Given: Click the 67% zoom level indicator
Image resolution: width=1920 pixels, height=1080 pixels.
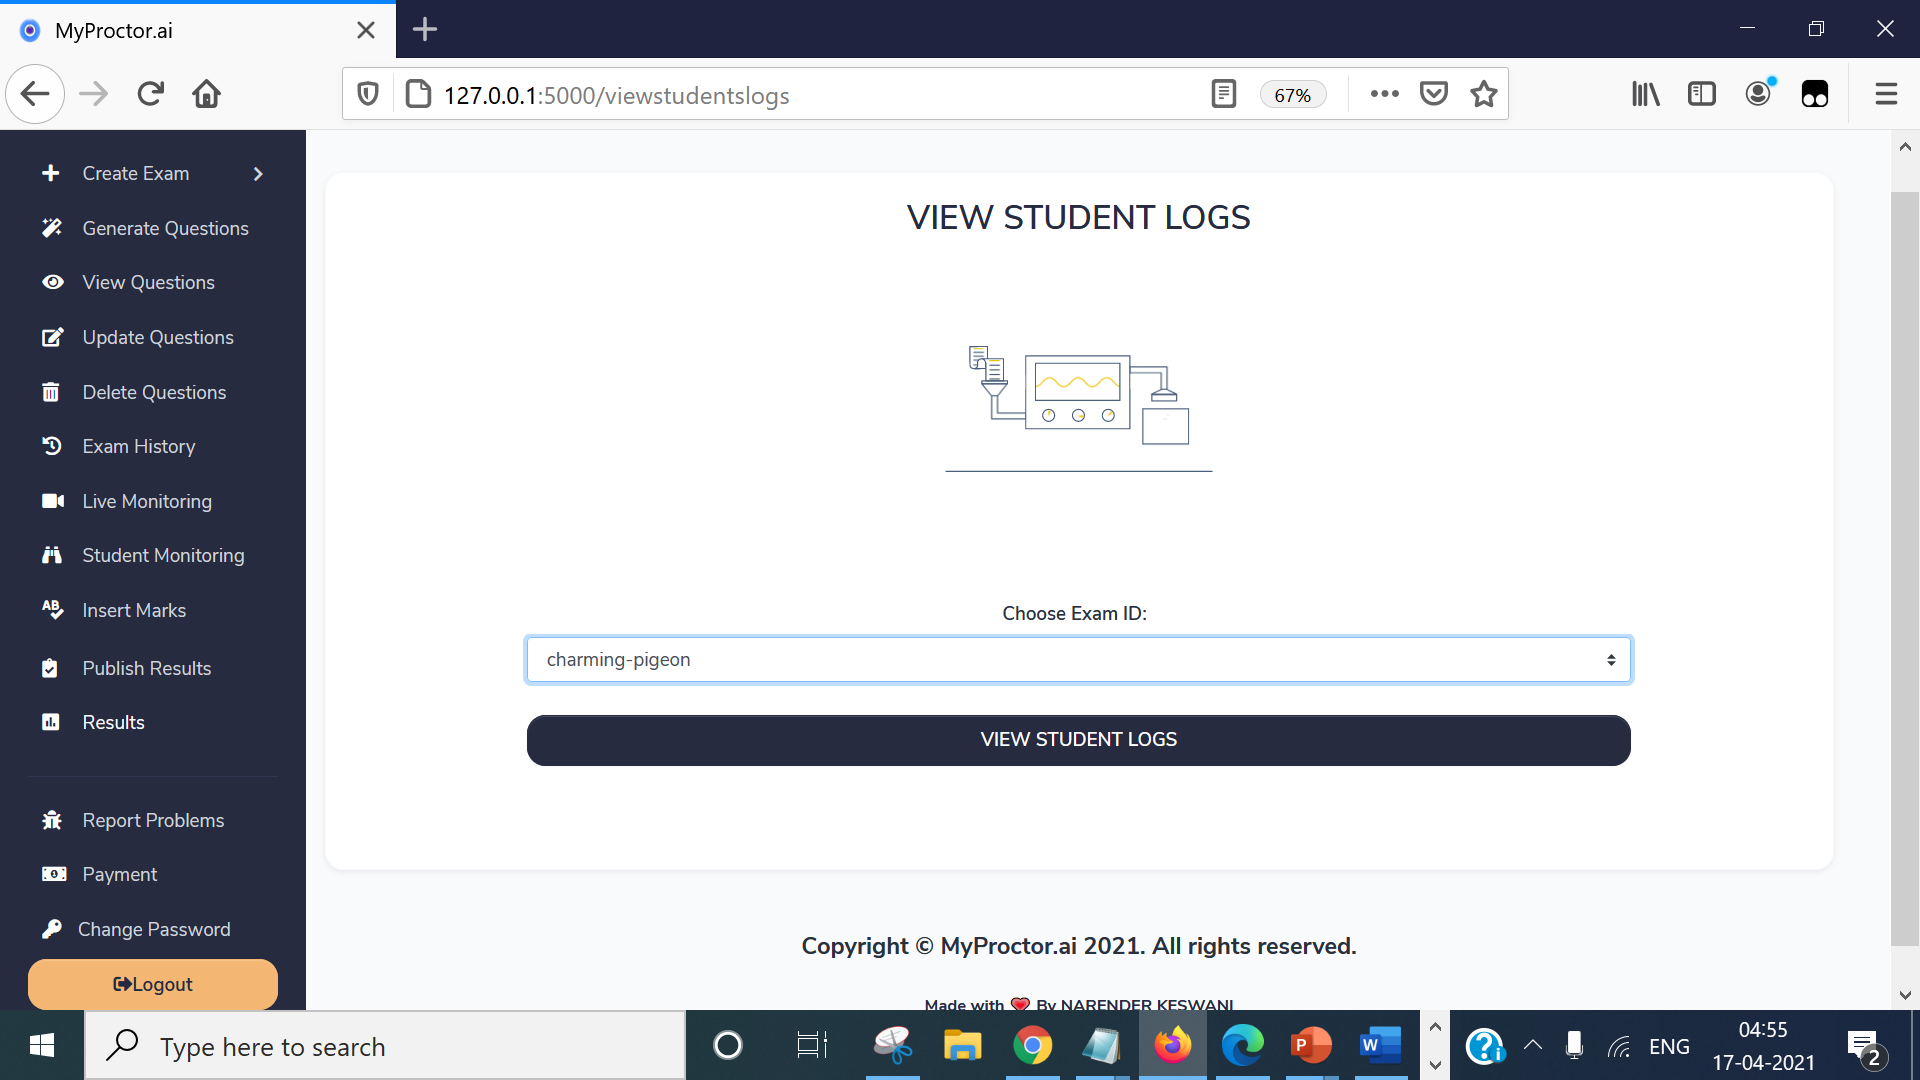Looking at the screenshot, I should click(x=1292, y=95).
